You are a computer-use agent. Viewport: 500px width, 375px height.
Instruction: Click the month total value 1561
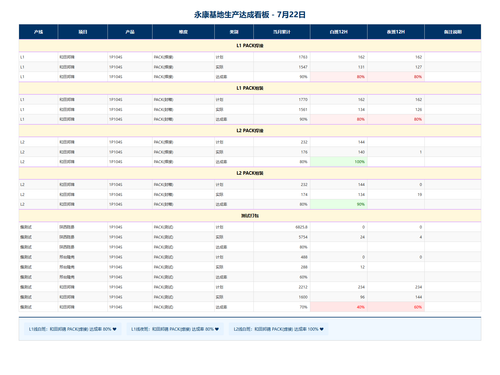click(x=303, y=109)
